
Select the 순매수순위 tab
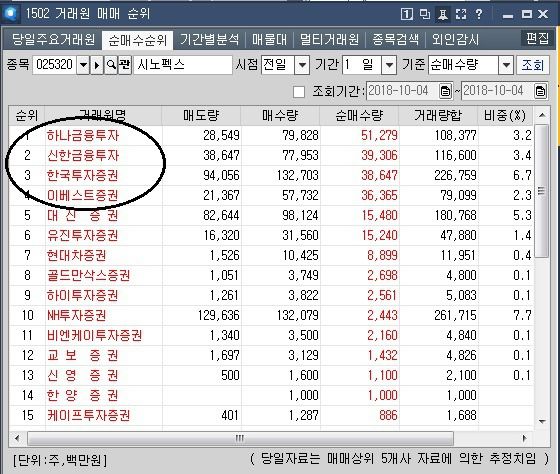[x=138, y=40]
